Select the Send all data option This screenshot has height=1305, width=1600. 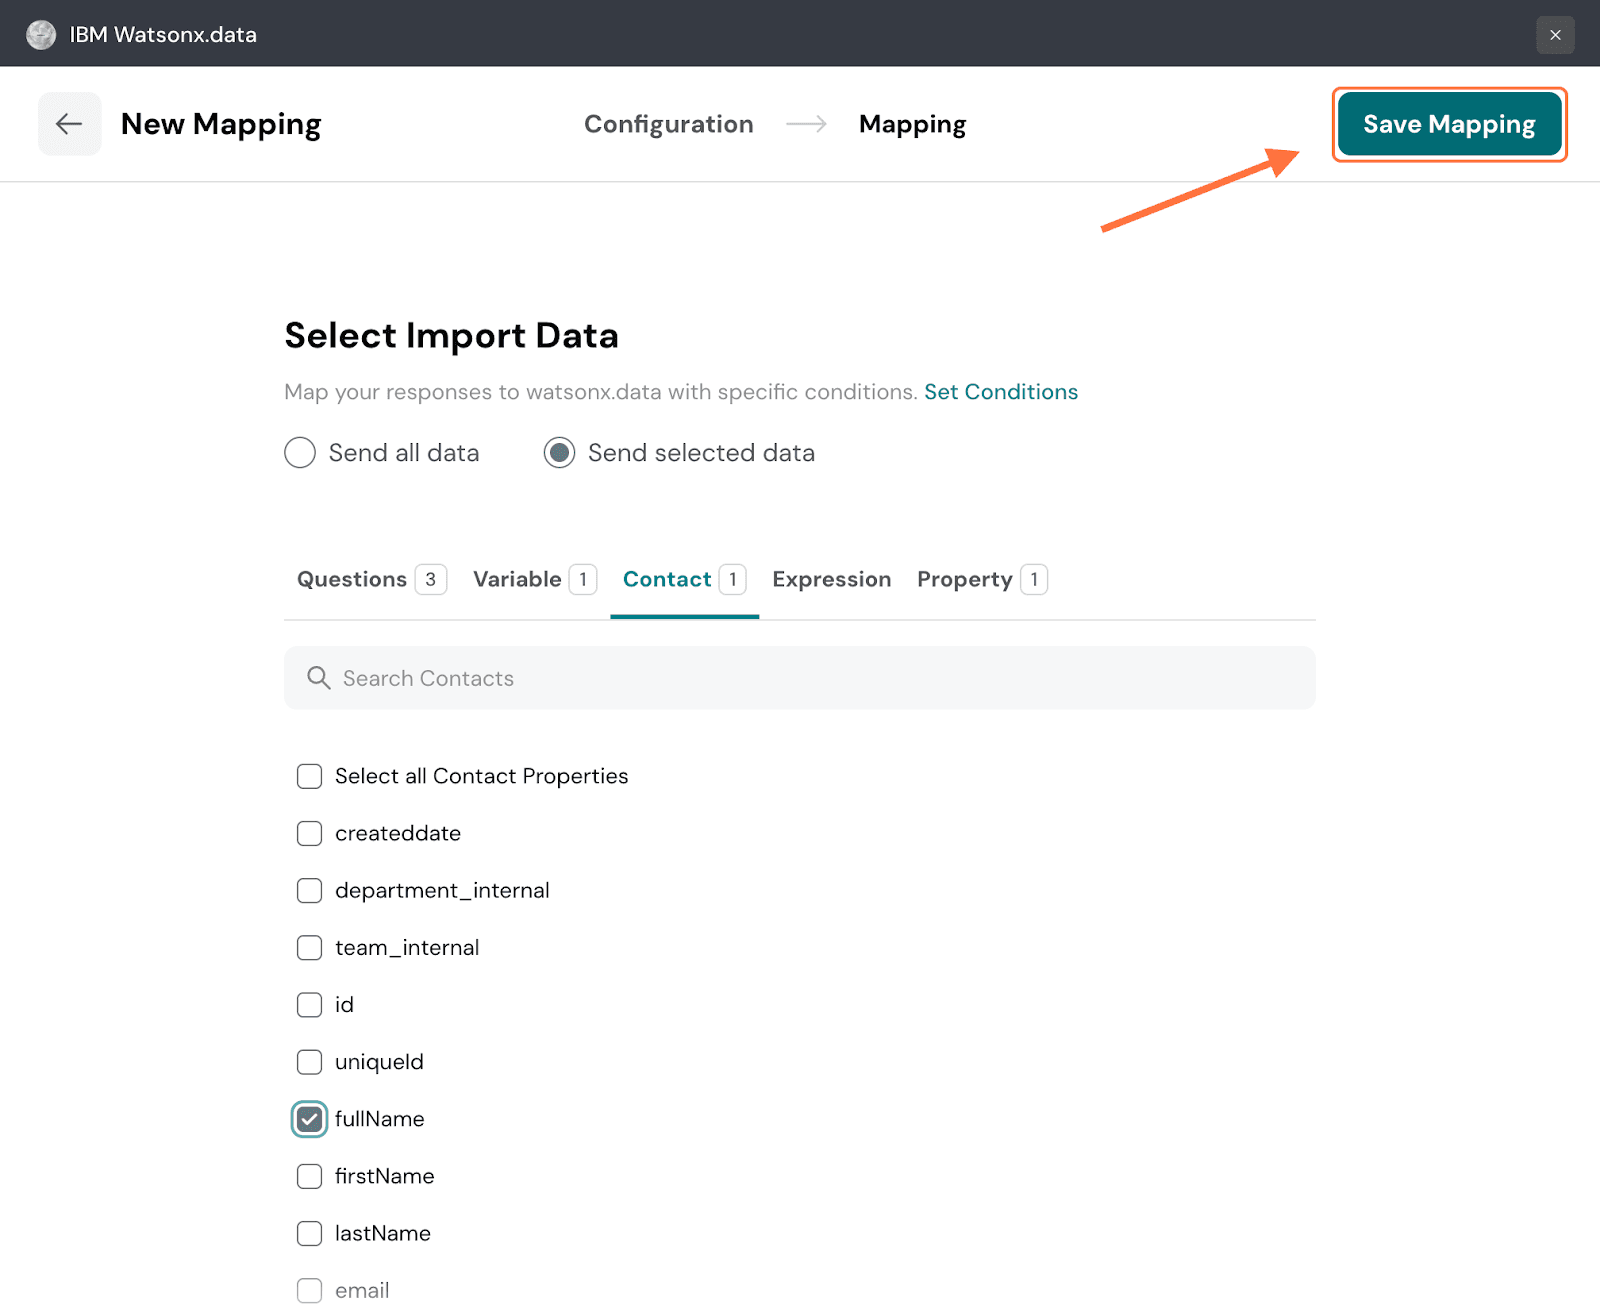click(300, 453)
